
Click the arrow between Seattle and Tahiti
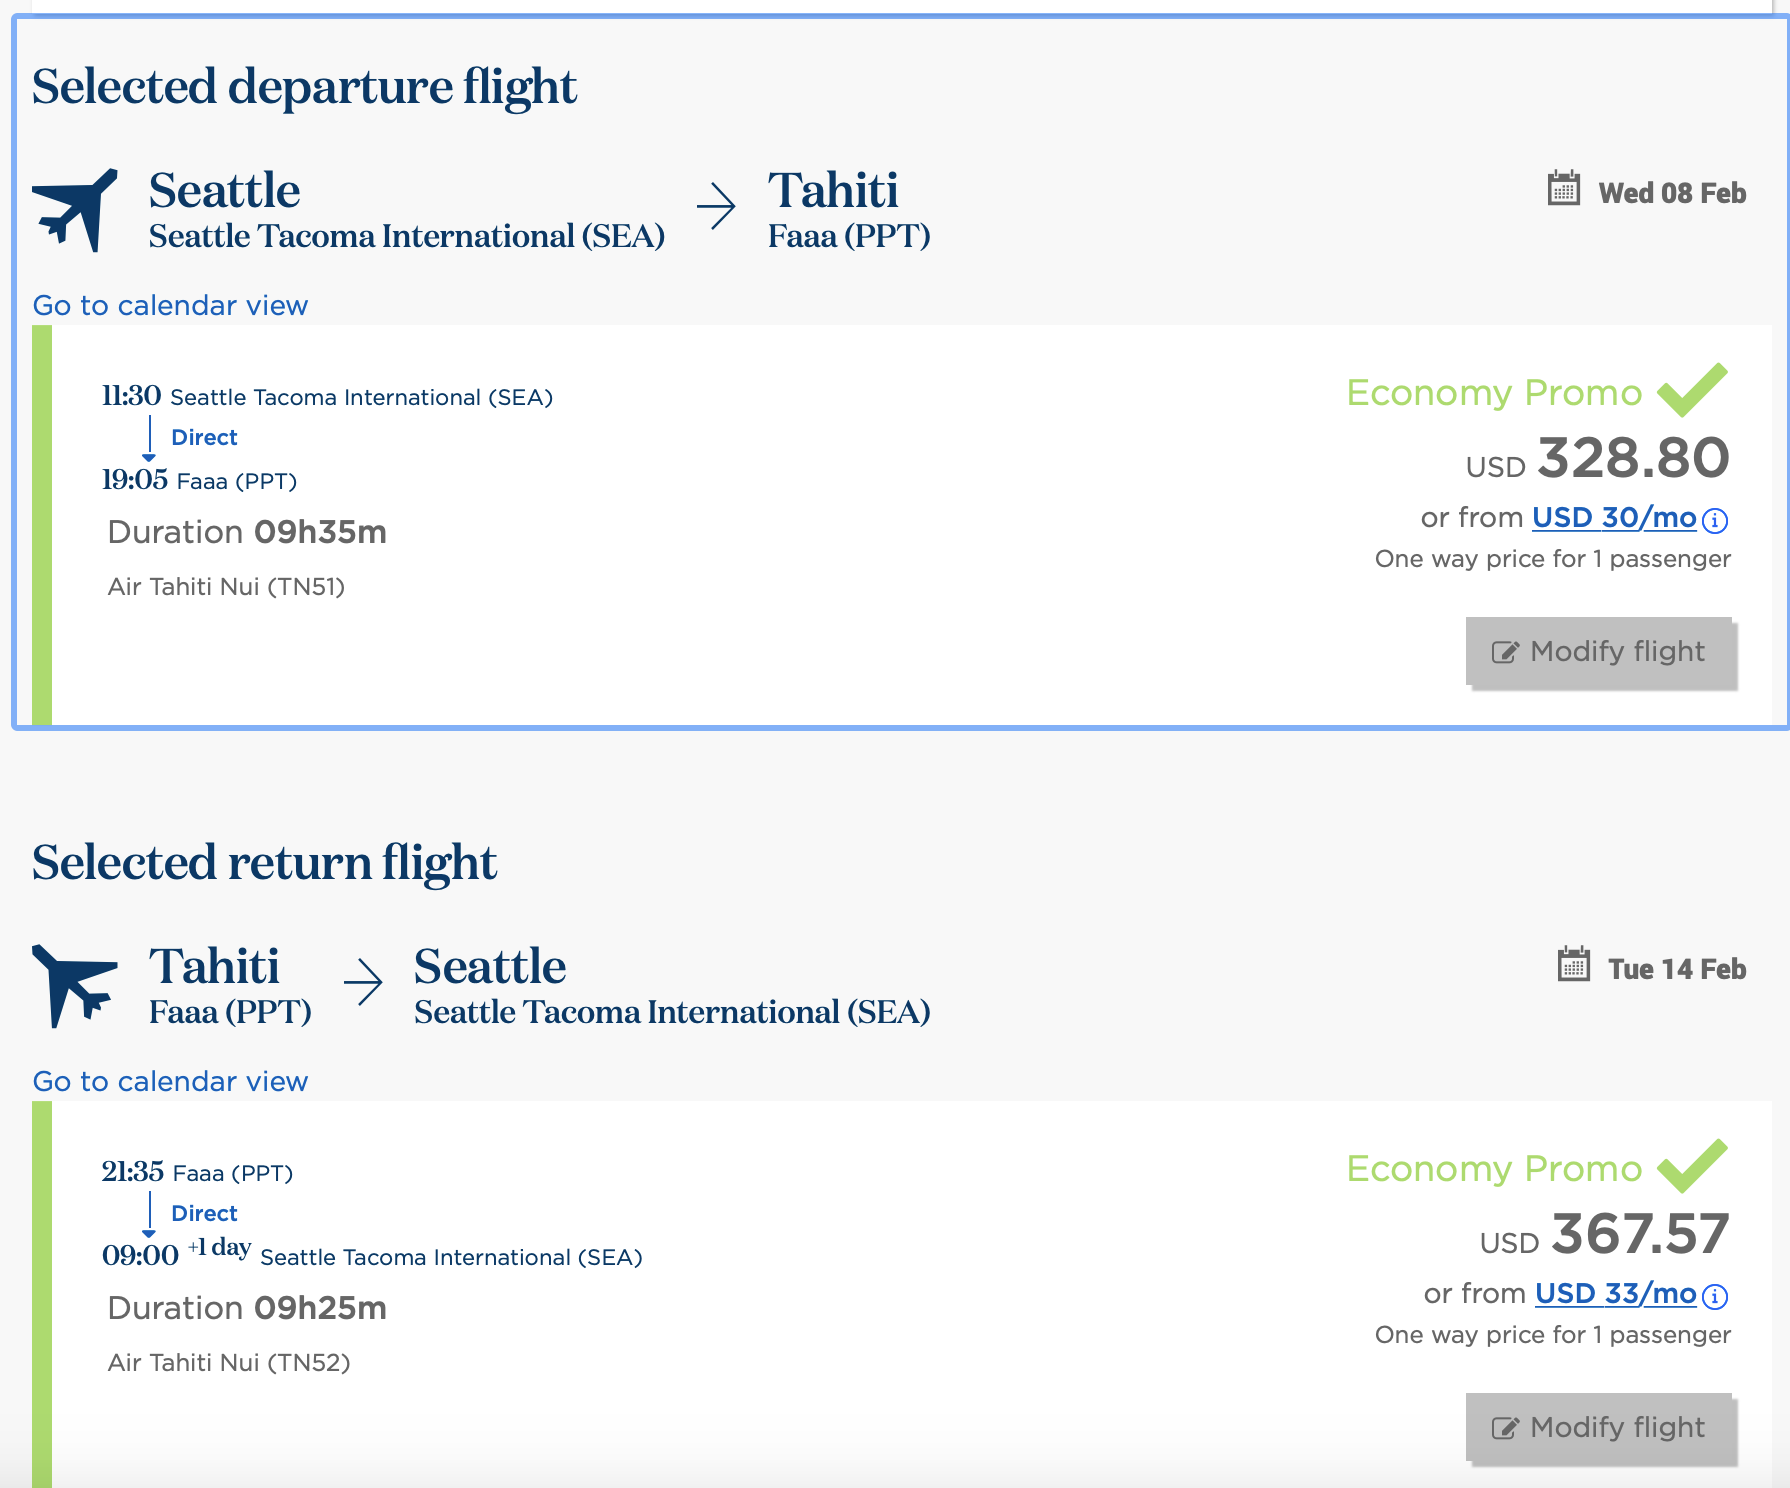[716, 206]
